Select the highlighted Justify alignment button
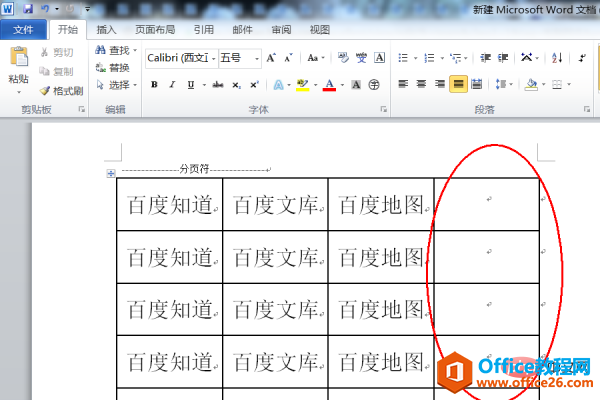Image resolution: width=600 pixels, height=400 pixels. click(458, 84)
